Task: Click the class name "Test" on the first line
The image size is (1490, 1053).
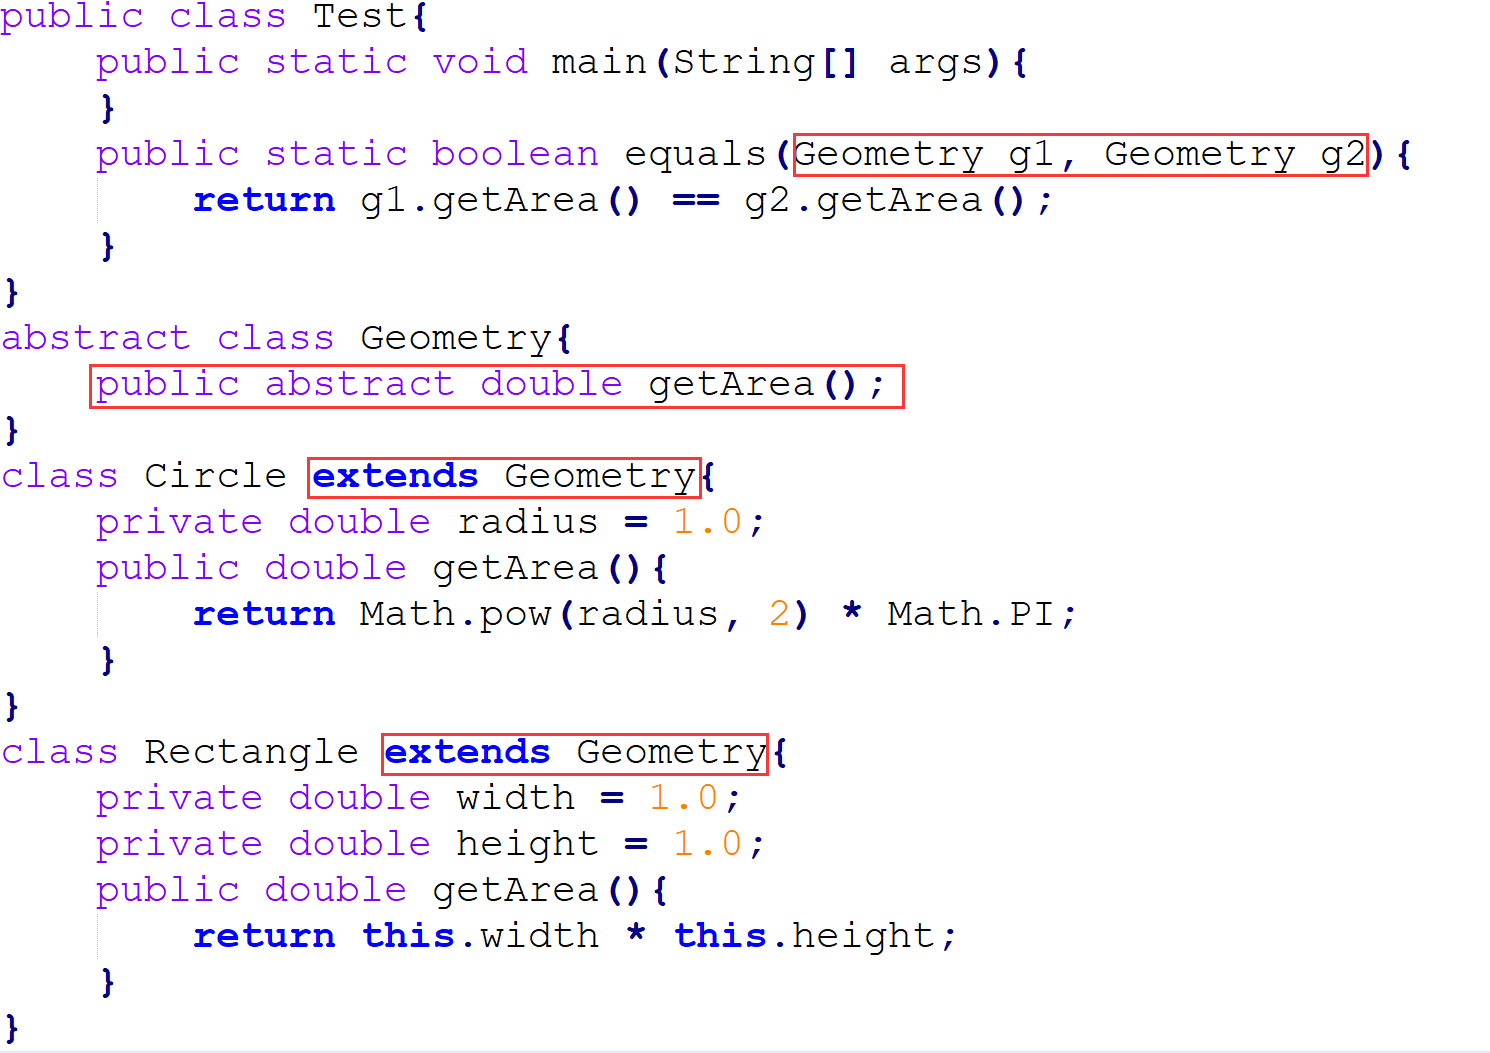Action: (360, 16)
